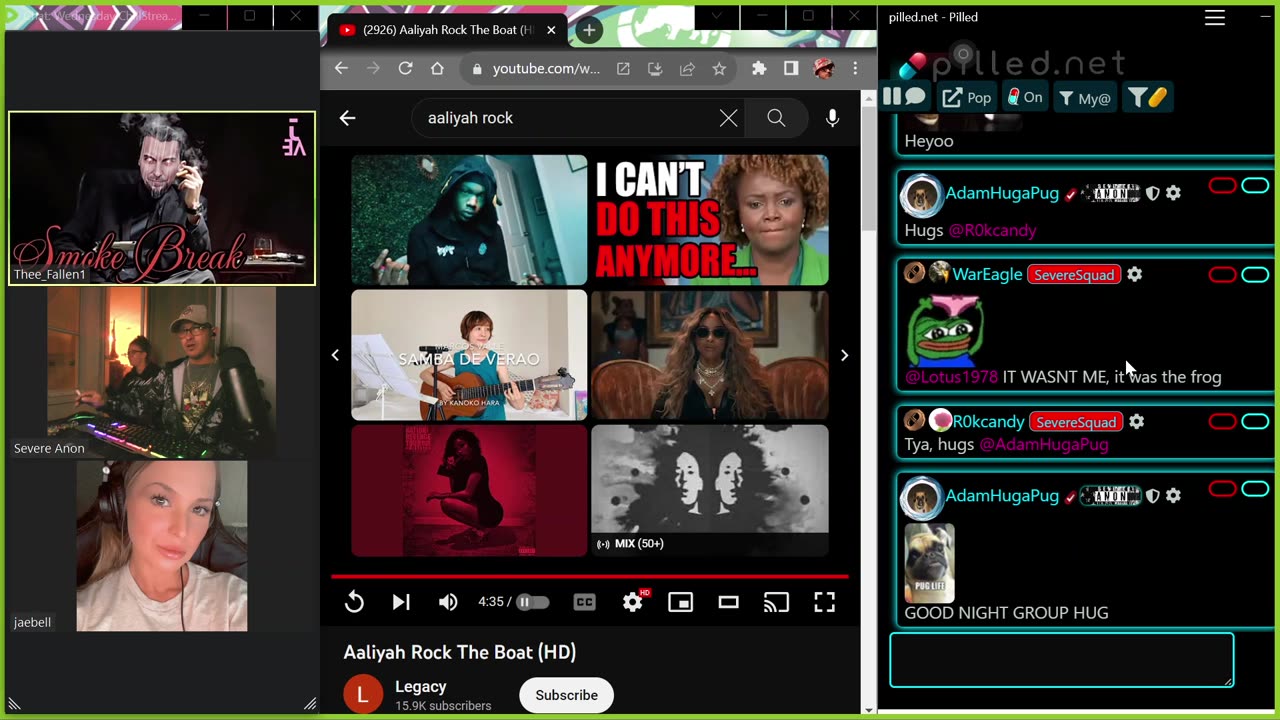The height and width of the screenshot is (720, 1280).
Task: Open the Chrome extensions menu
Action: (759, 68)
